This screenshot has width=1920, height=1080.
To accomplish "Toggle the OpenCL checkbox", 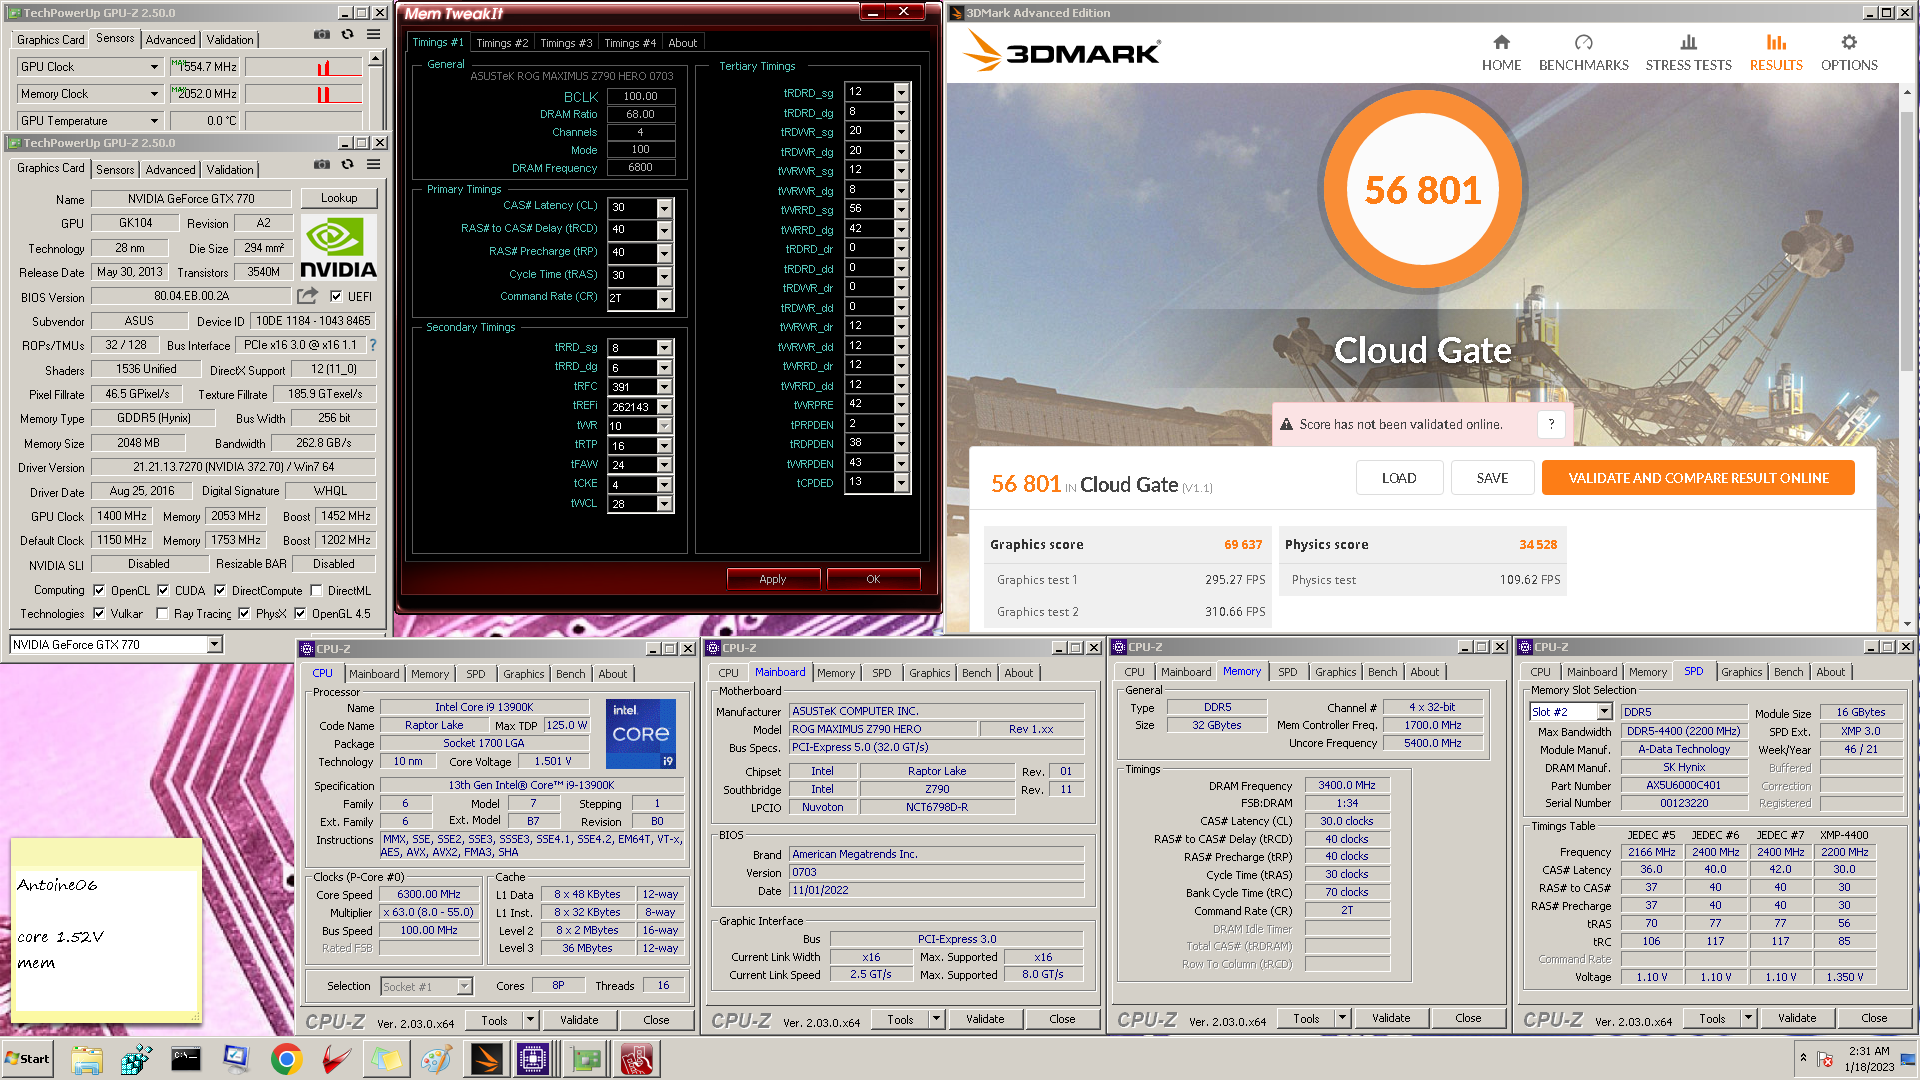I will tap(99, 590).
